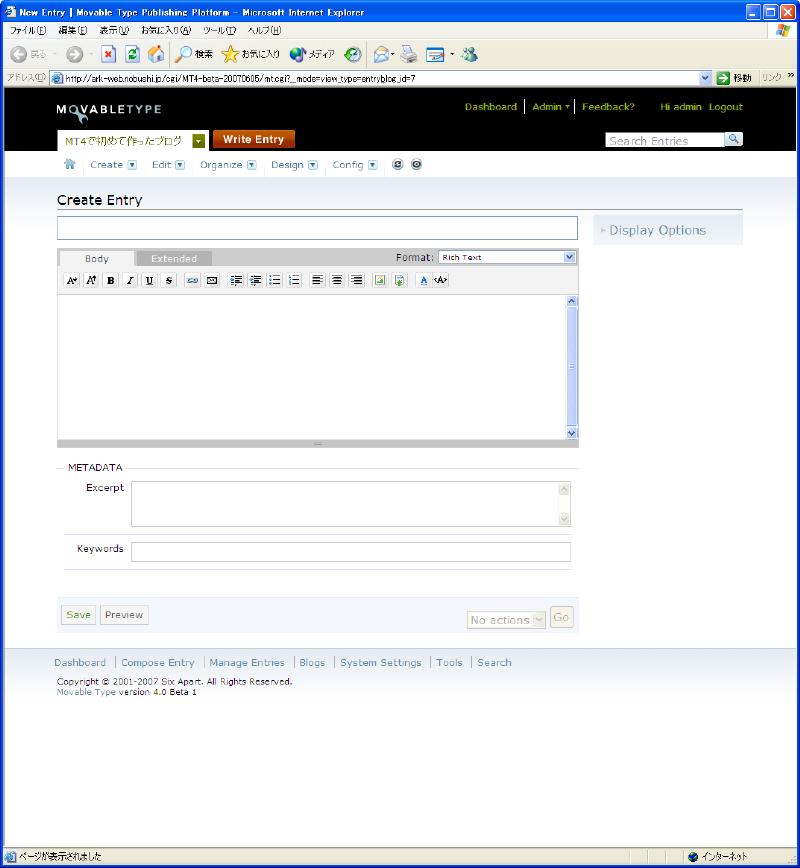The height and width of the screenshot is (868, 800).
Task: Center align the entry text
Action: 337,281
